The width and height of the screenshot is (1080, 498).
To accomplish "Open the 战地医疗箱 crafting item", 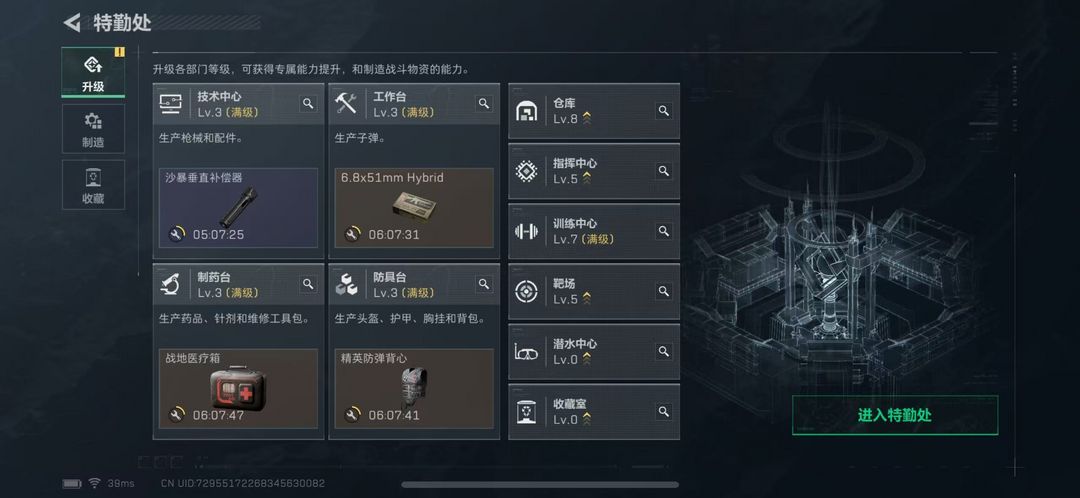I will click(x=238, y=388).
